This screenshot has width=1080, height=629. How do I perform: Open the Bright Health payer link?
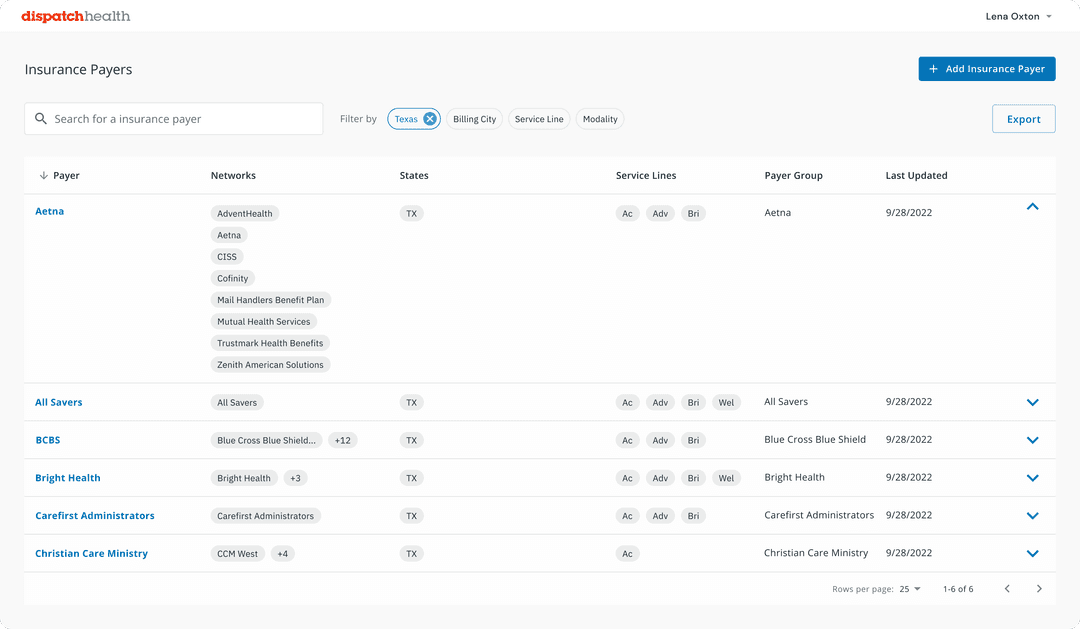click(x=68, y=478)
